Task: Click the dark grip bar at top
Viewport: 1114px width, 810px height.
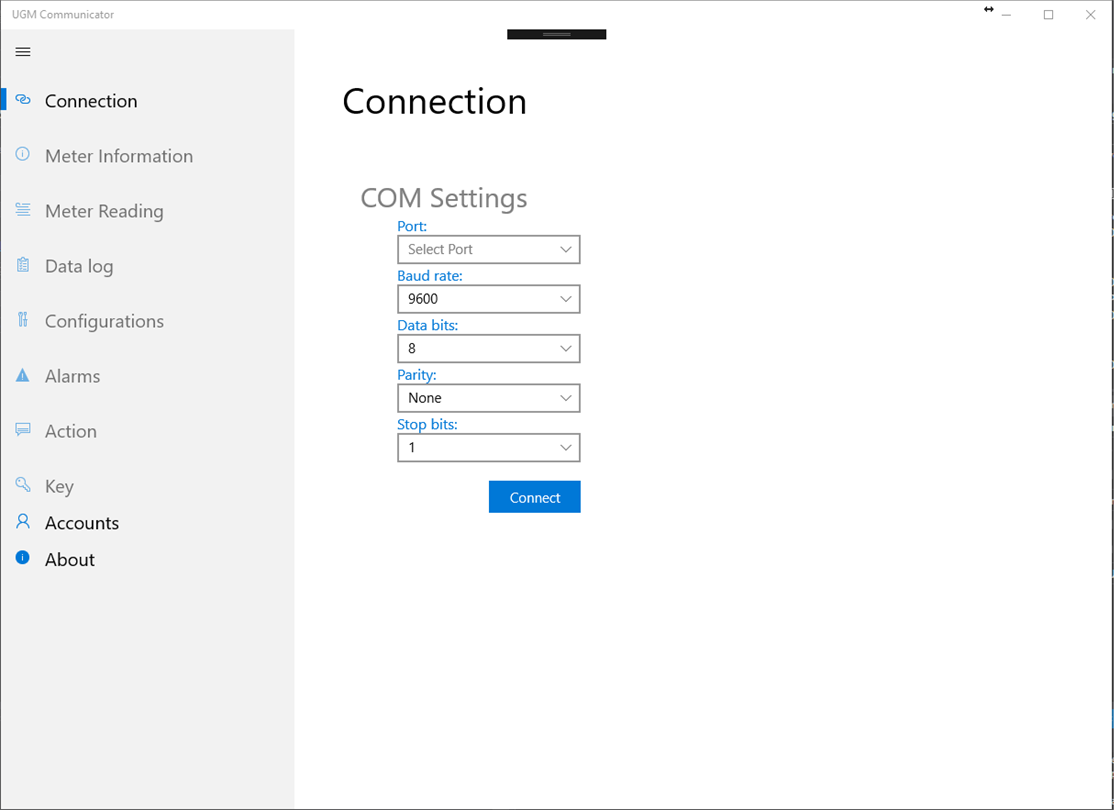Action: point(556,35)
